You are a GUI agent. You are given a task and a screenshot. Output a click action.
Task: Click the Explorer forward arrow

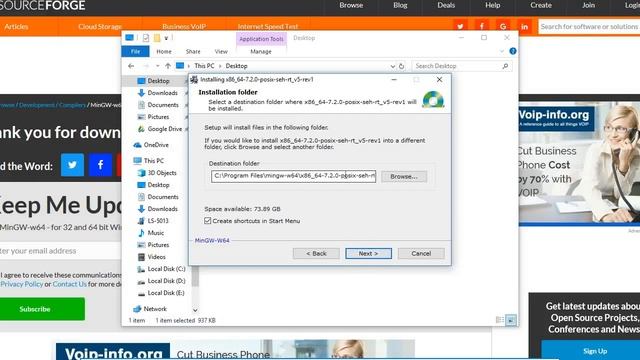pos(146,66)
